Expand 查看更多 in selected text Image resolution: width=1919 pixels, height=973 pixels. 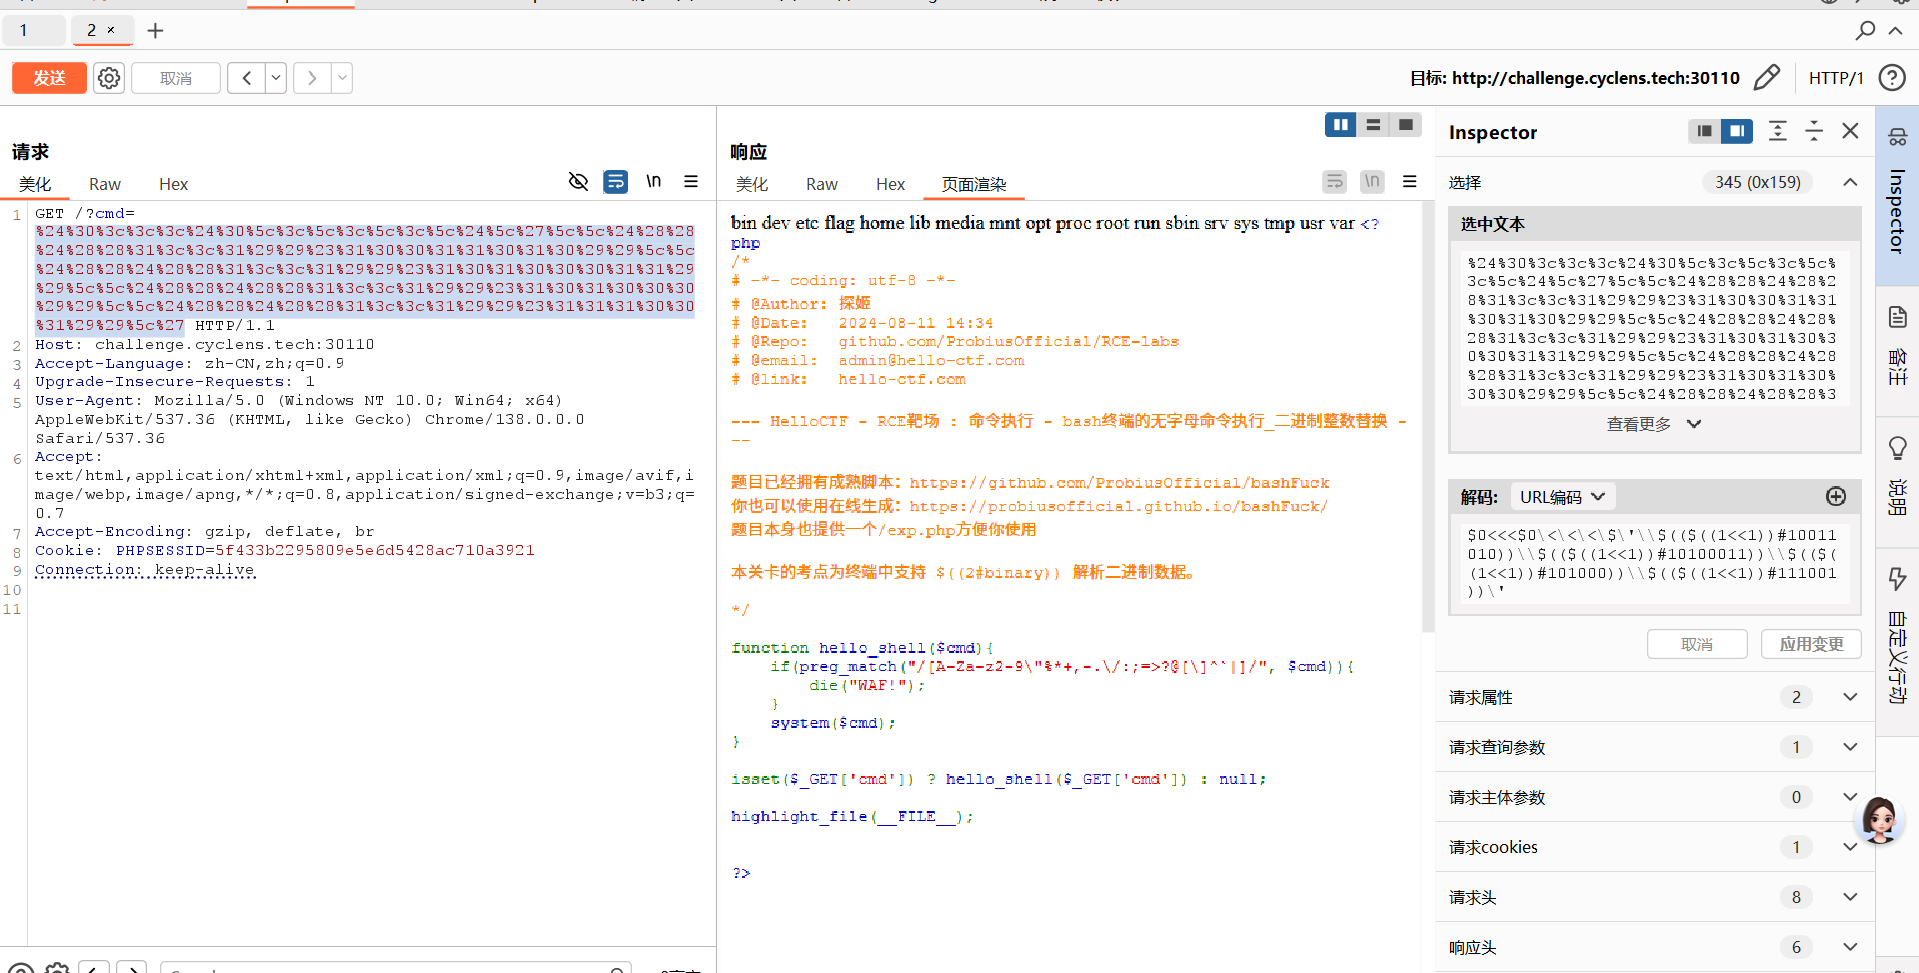click(1654, 424)
